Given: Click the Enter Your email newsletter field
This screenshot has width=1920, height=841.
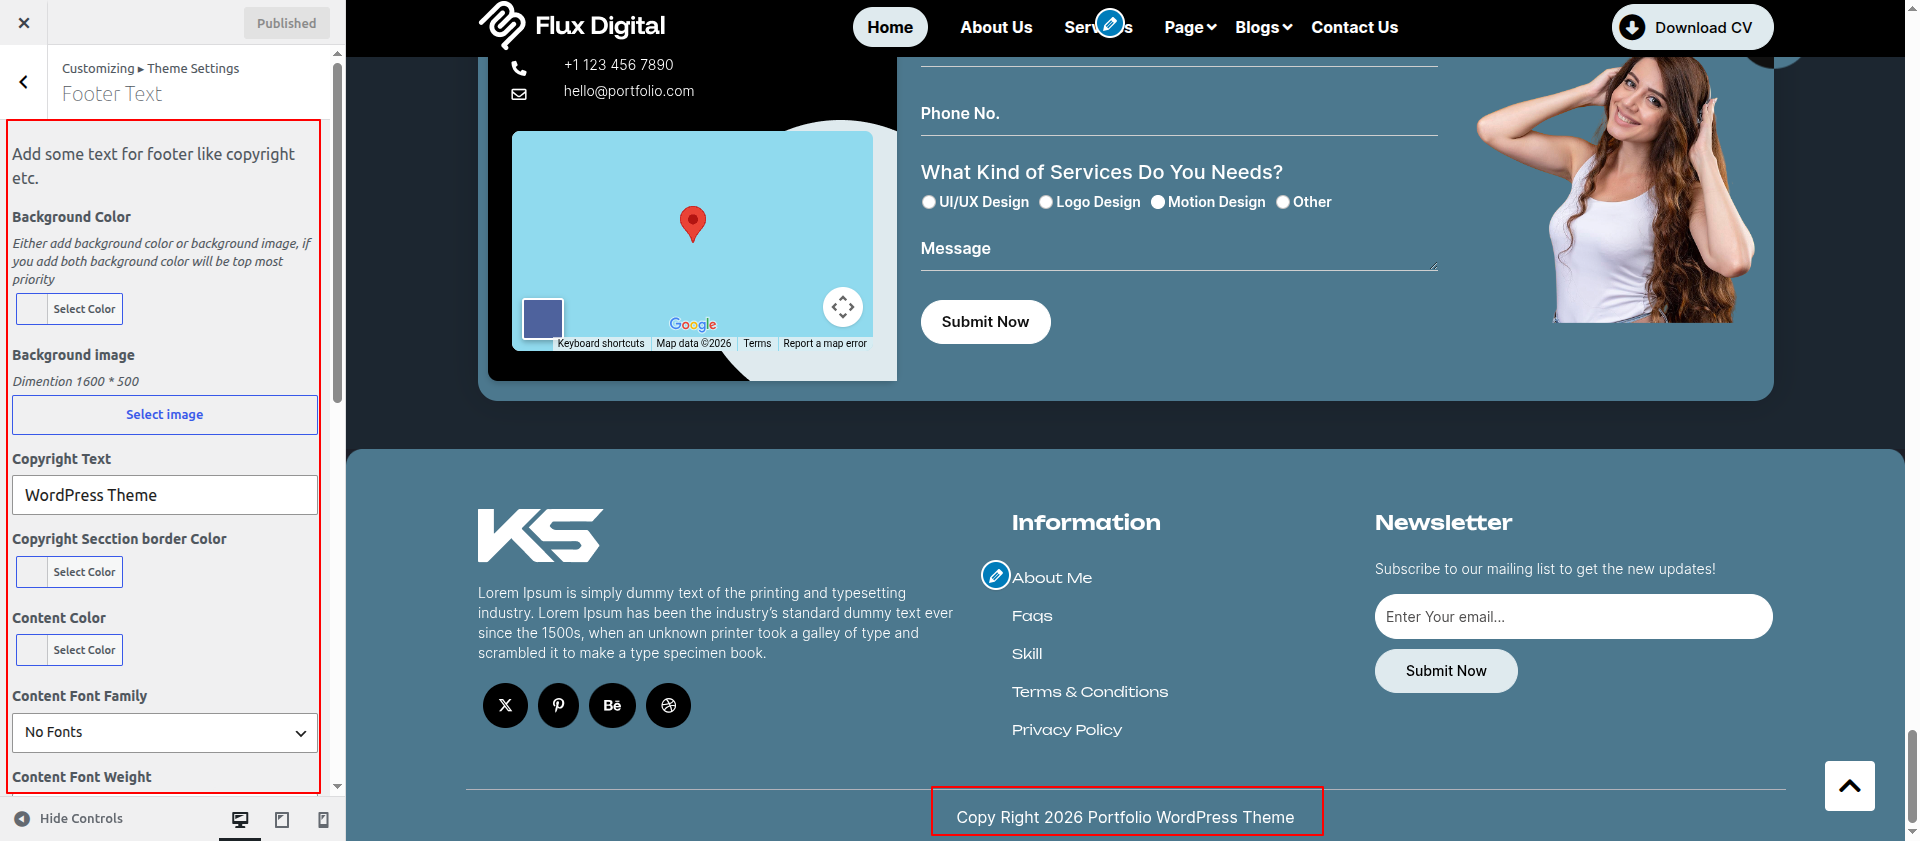Looking at the screenshot, I should click(1573, 617).
